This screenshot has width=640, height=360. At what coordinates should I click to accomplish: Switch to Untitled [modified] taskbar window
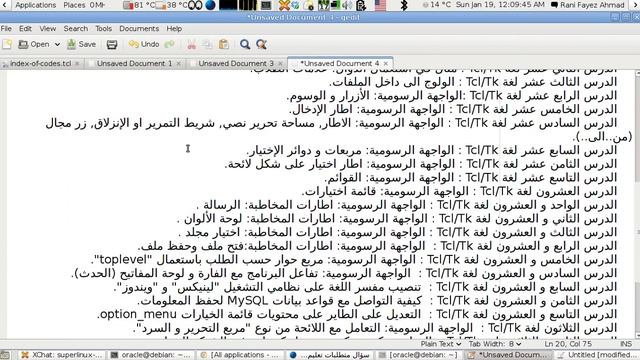tap(598, 355)
